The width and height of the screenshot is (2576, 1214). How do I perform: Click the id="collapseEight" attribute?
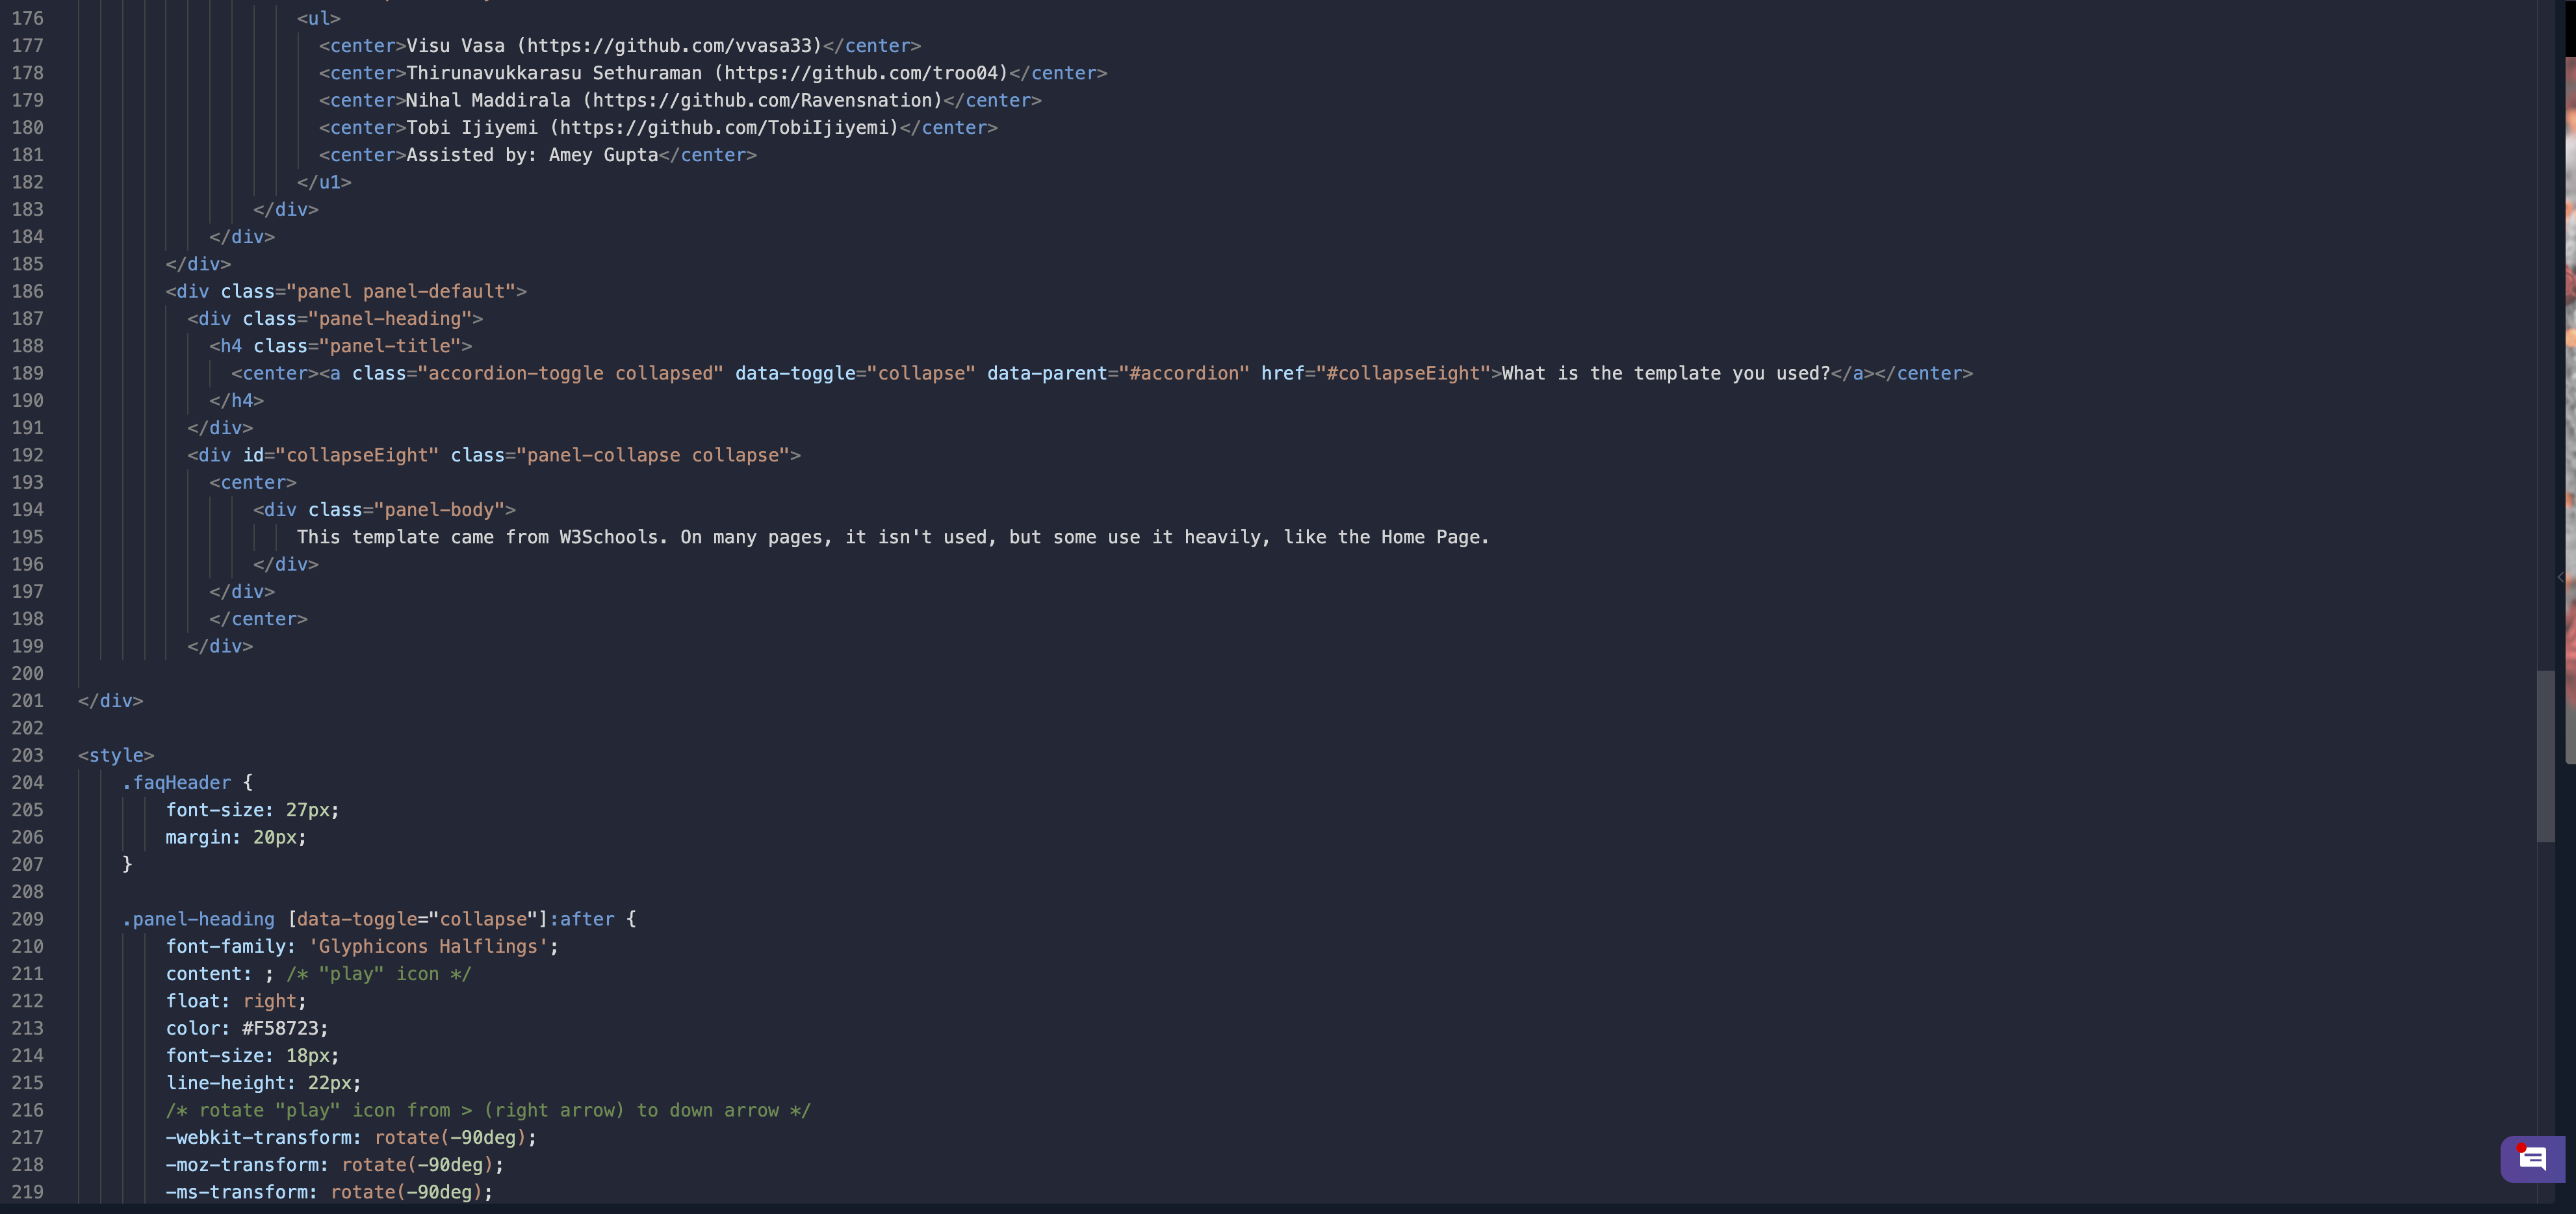pyautogui.click(x=340, y=455)
